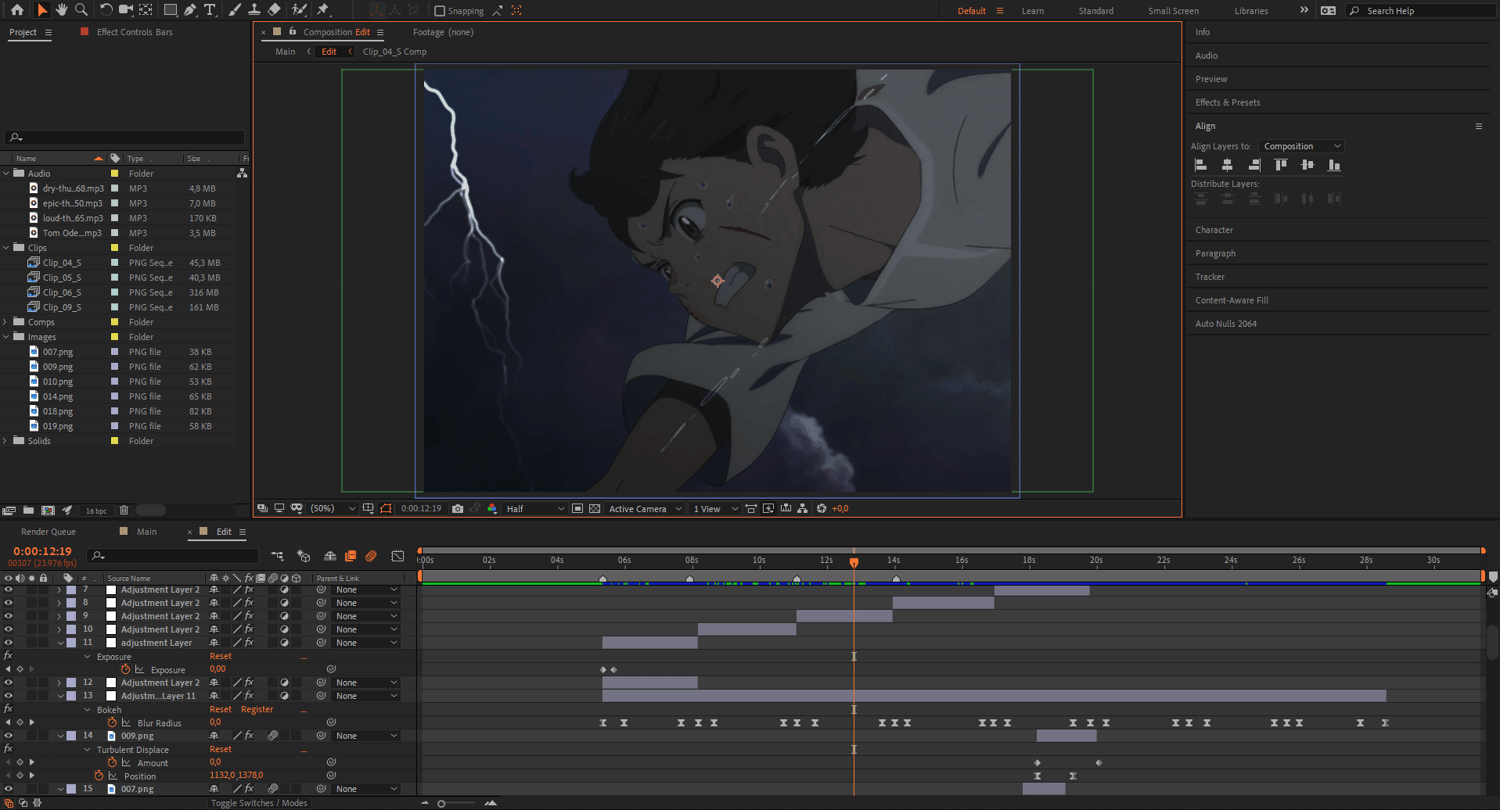Open the Effect Controls Bars tab
Image resolution: width=1500 pixels, height=810 pixels.
(134, 32)
